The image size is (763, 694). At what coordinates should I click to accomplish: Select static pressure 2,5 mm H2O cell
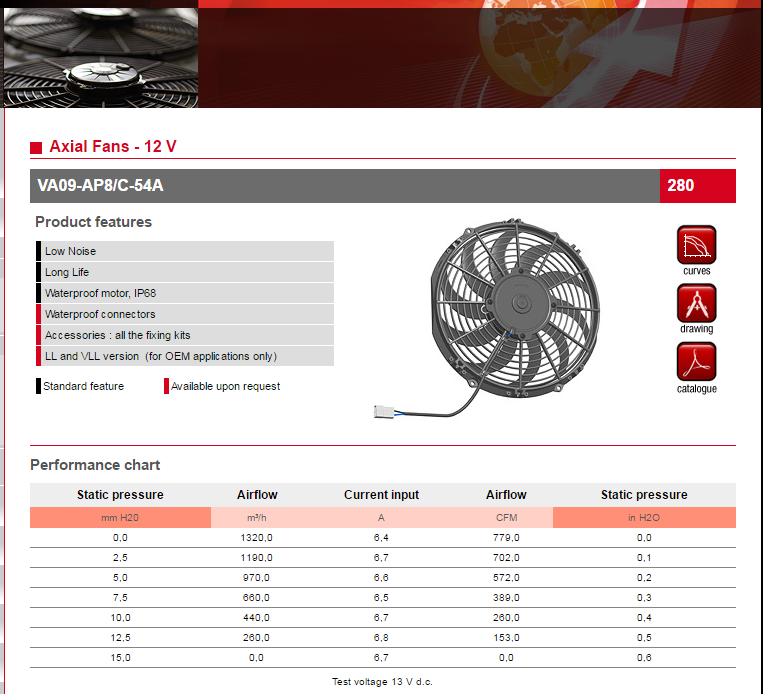[120, 558]
